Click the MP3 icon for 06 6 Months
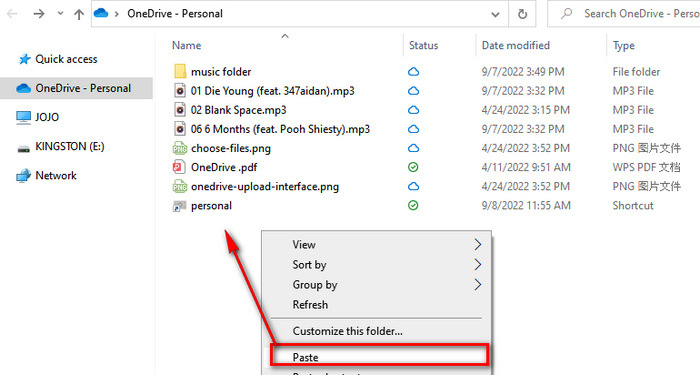The height and width of the screenshot is (375, 700). pyautogui.click(x=180, y=129)
